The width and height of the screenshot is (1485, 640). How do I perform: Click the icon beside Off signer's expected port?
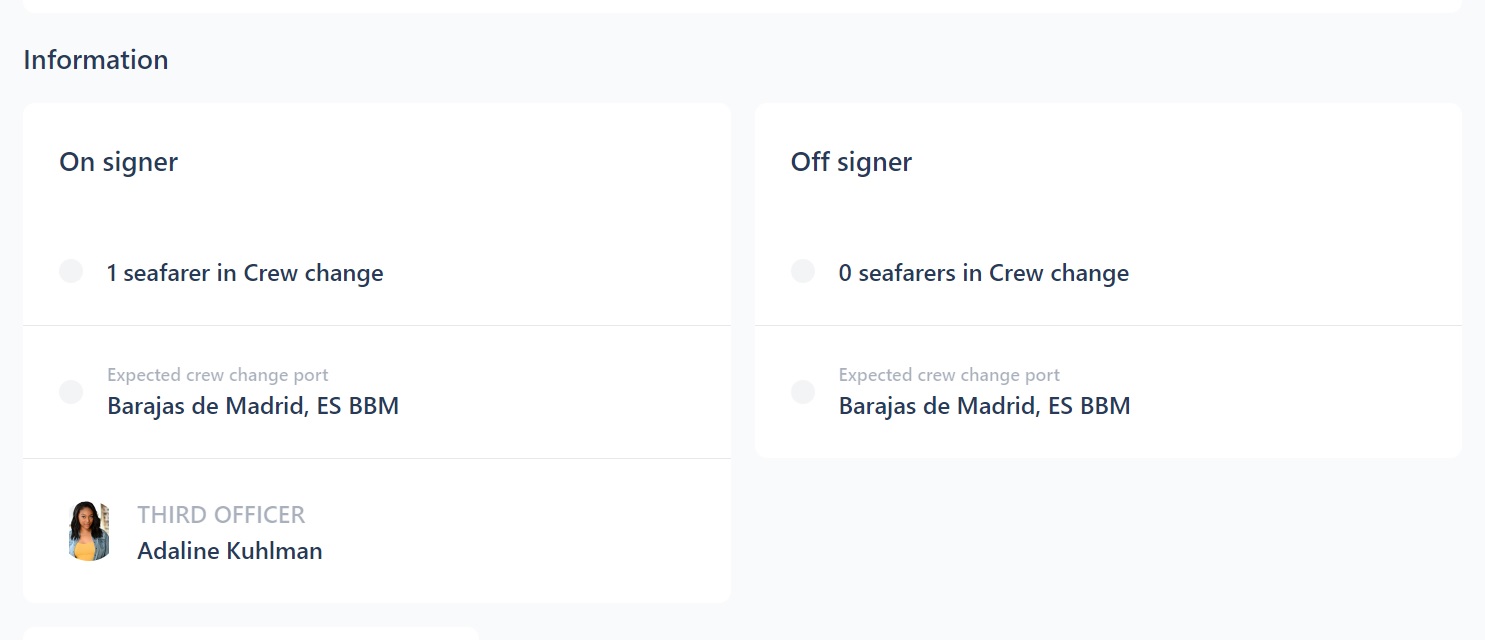[x=803, y=392]
